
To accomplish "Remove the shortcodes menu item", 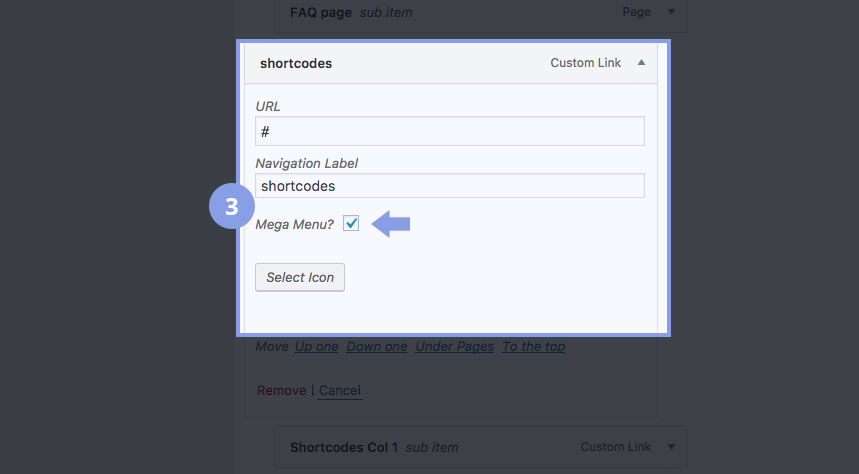I will (x=281, y=390).
